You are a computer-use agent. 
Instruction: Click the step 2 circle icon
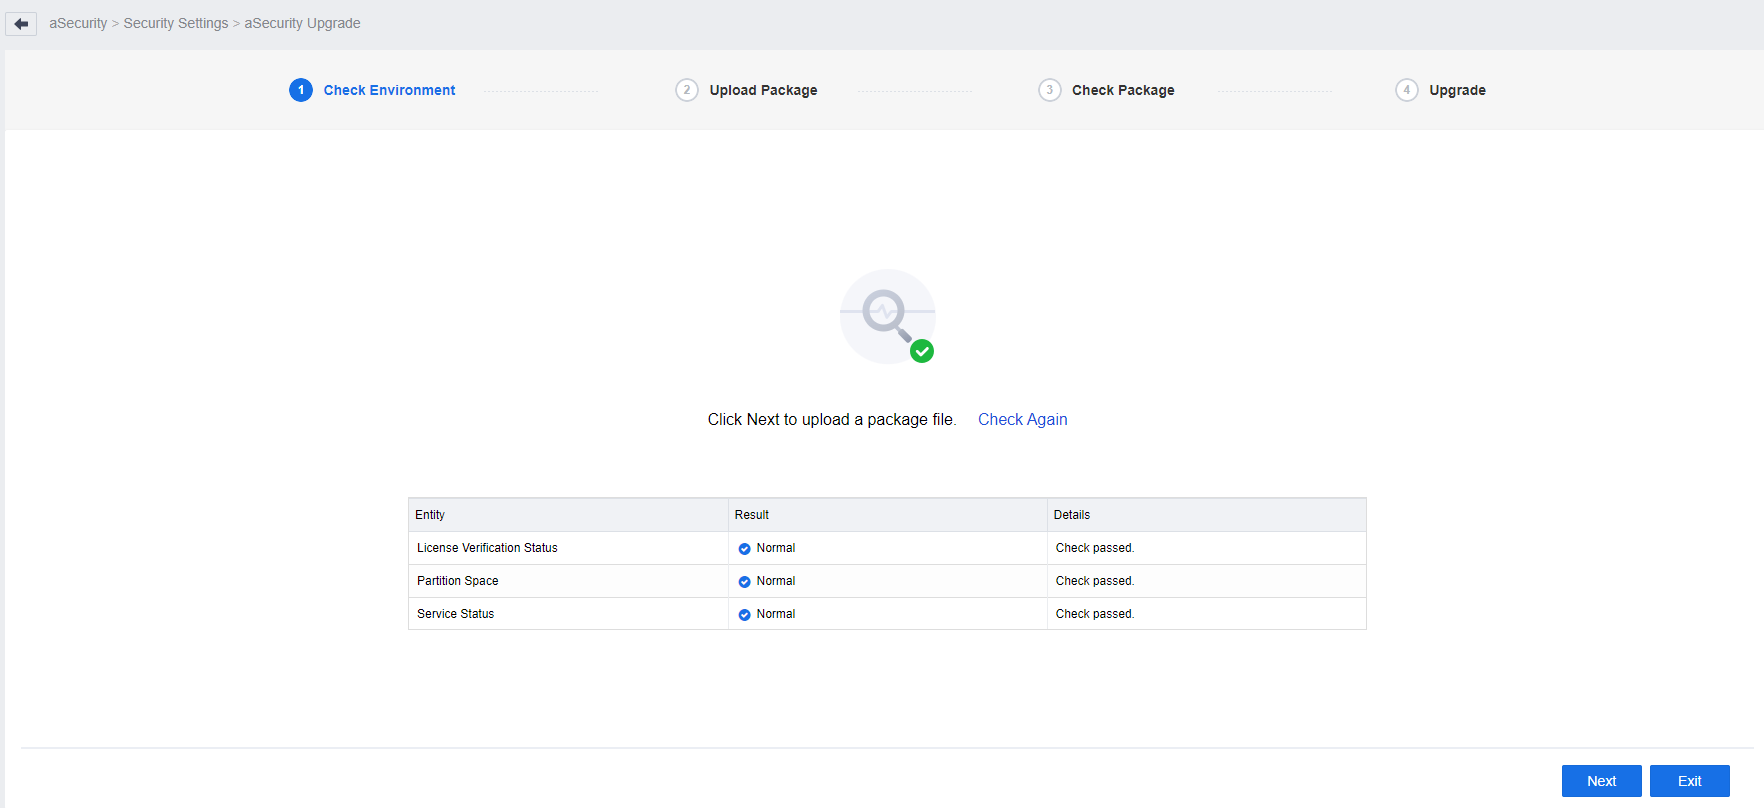[687, 90]
